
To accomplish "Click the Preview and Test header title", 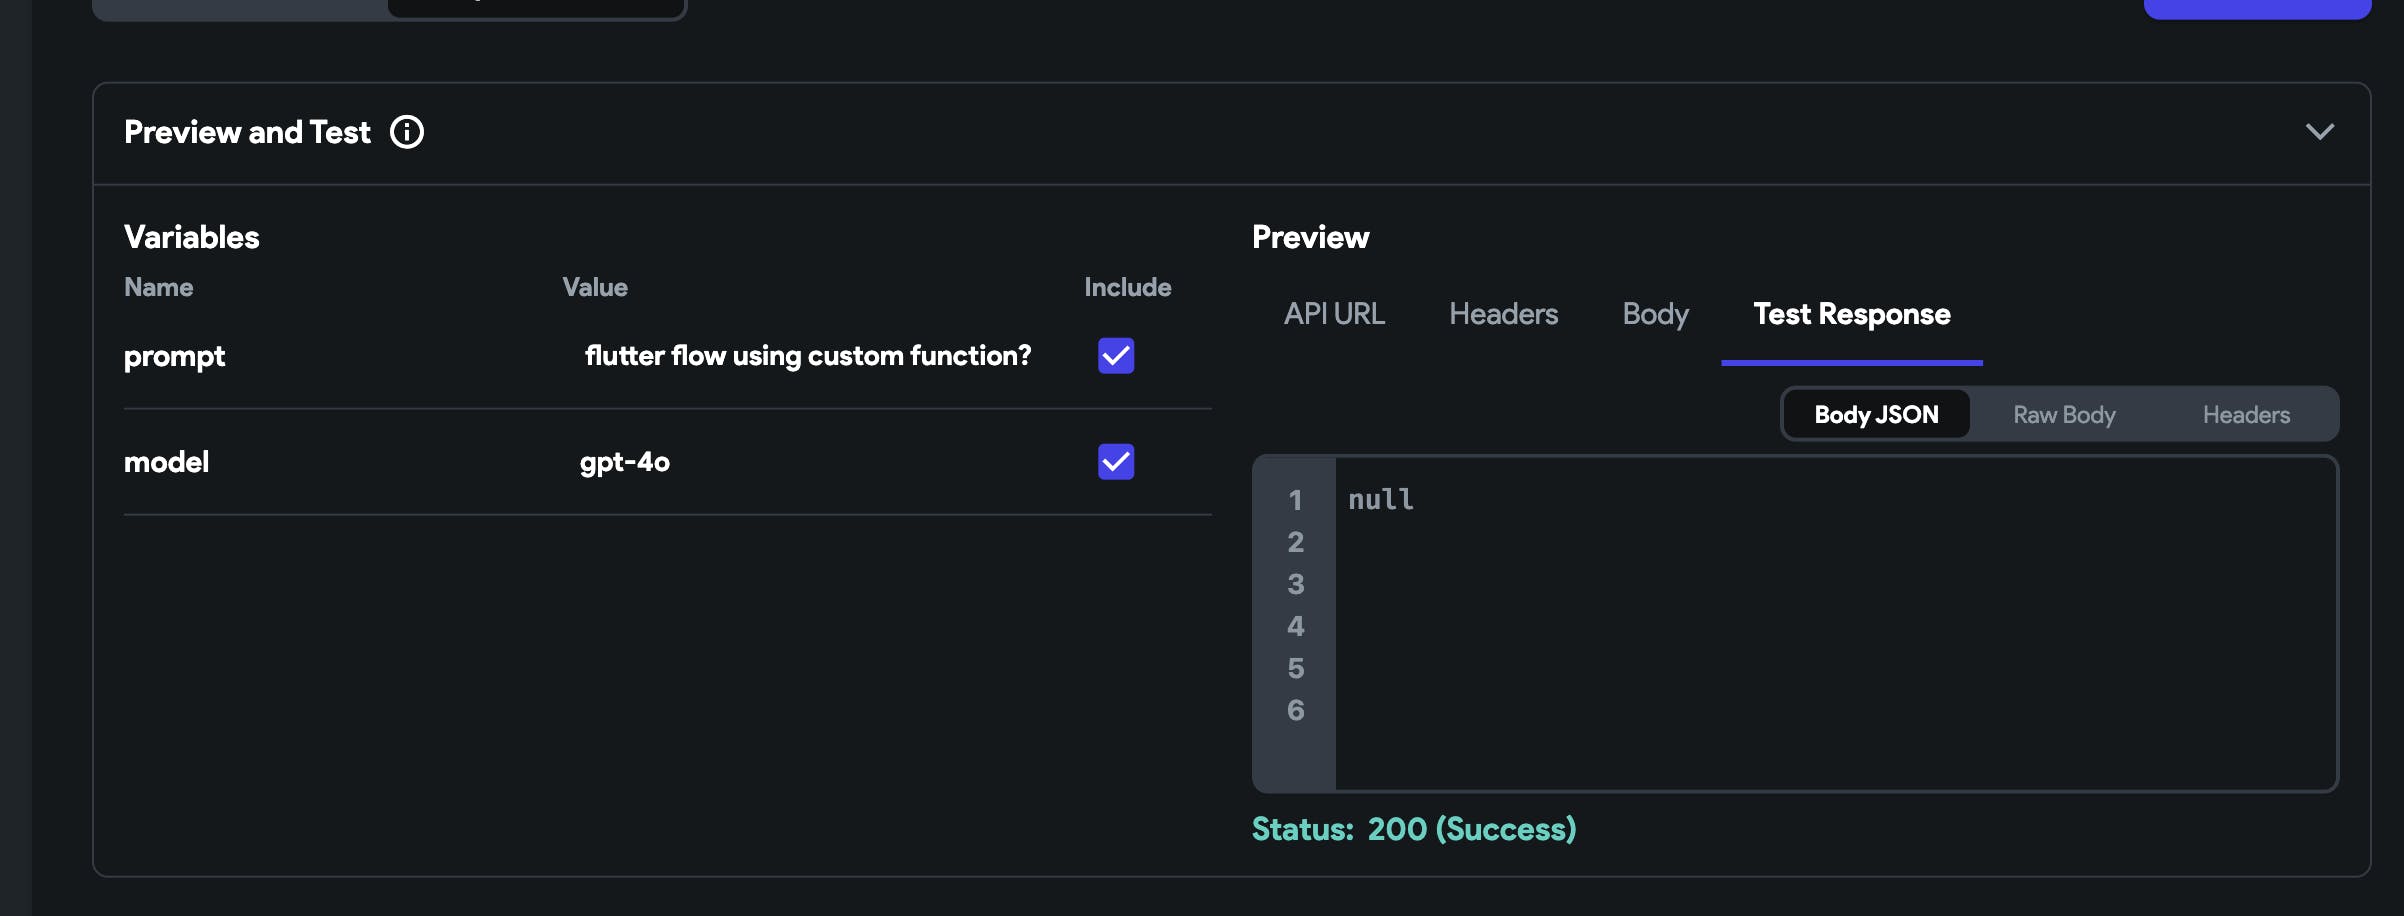I will pos(247,132).
